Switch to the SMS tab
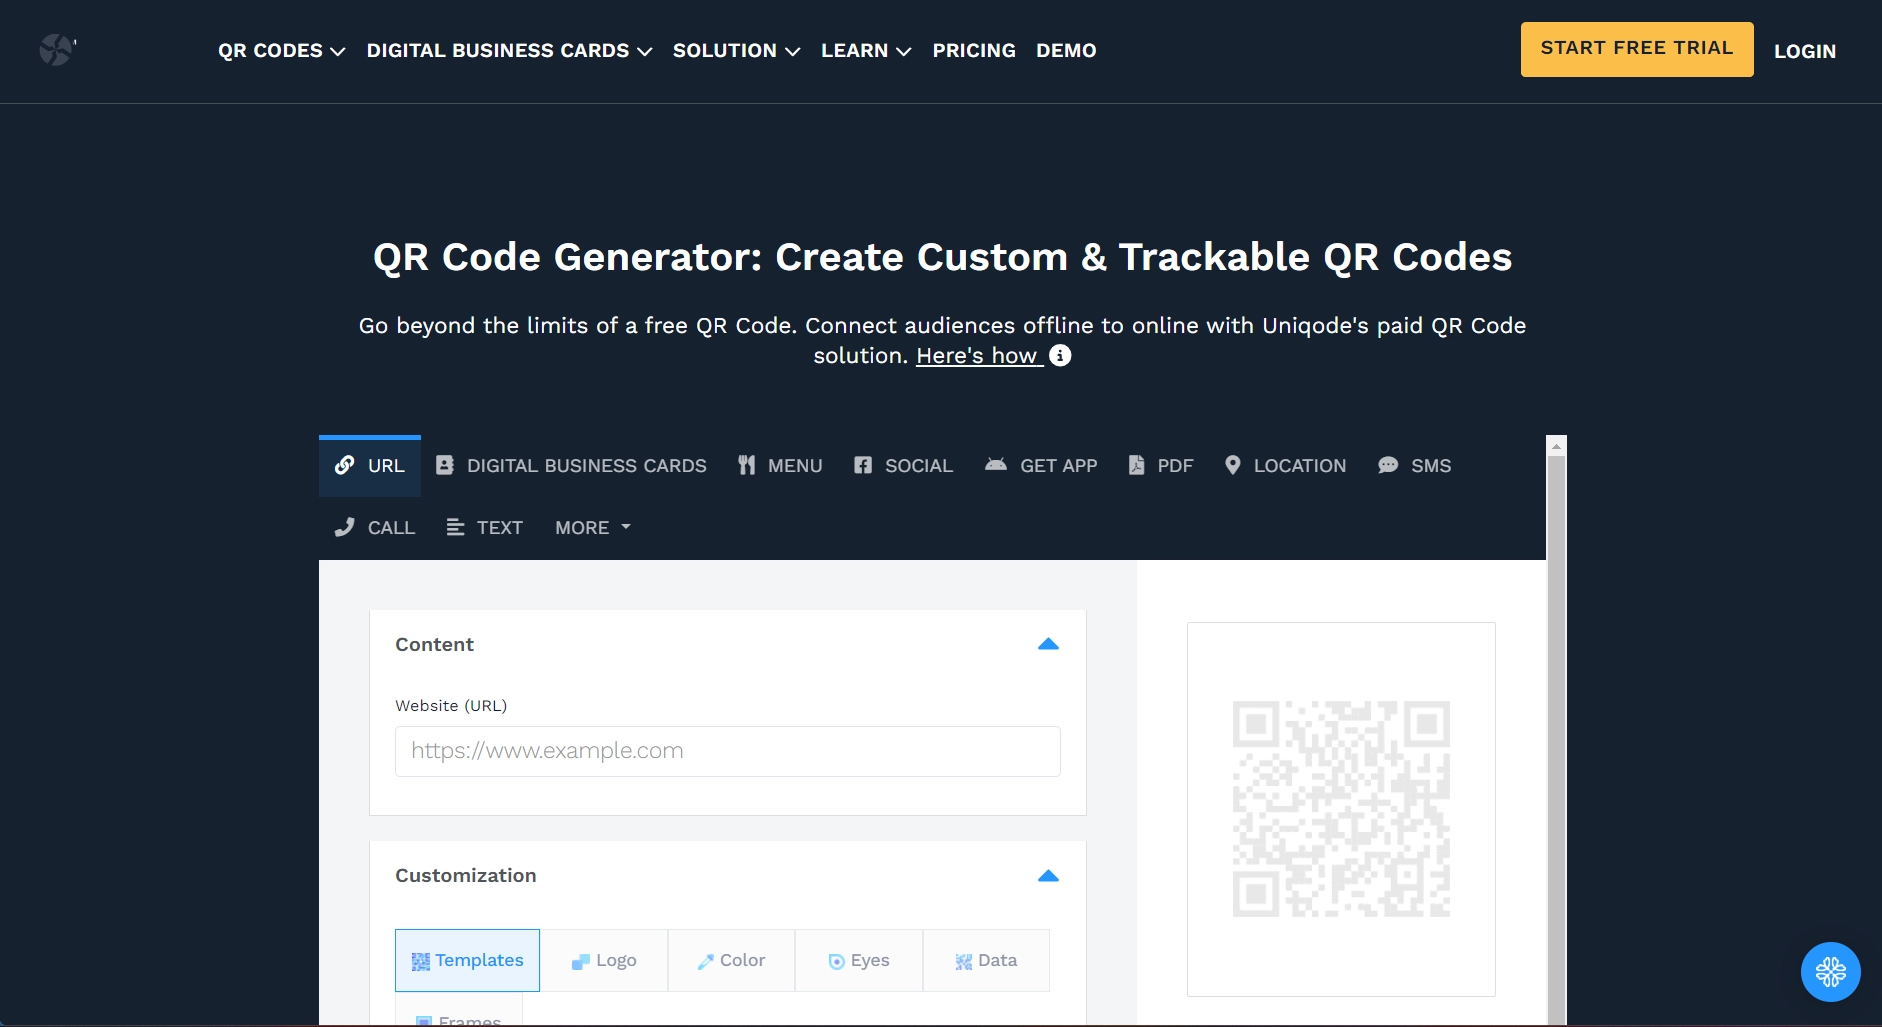 click(1414, 466)
